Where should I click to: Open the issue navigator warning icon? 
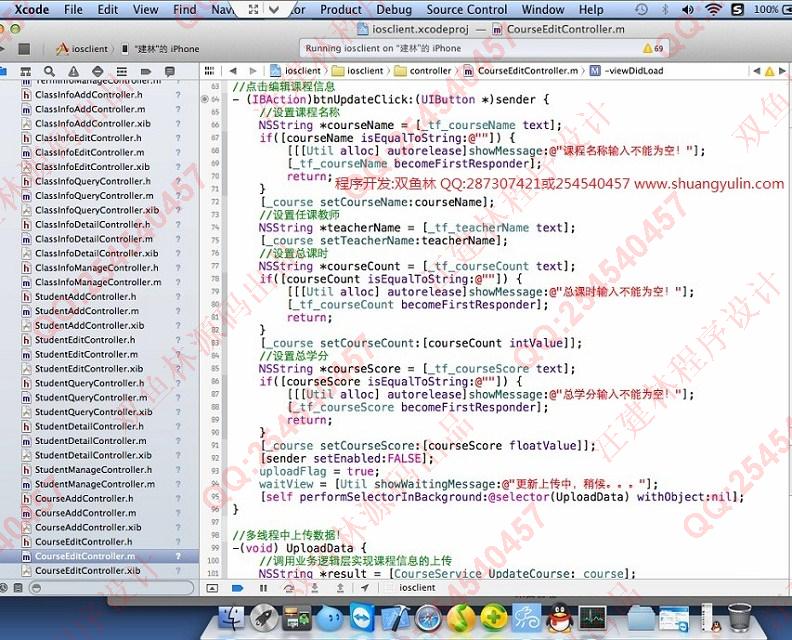[74, 71]
